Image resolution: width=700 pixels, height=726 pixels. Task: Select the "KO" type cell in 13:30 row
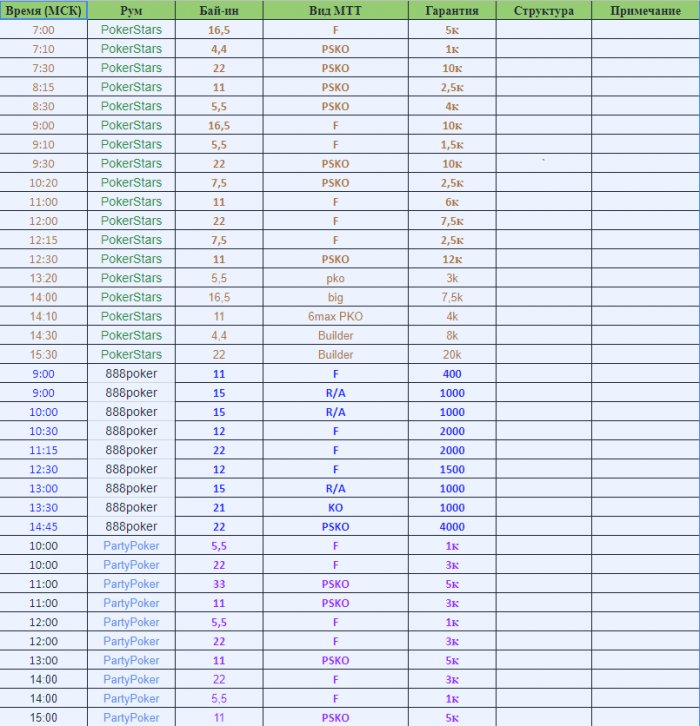coord(336,507)
